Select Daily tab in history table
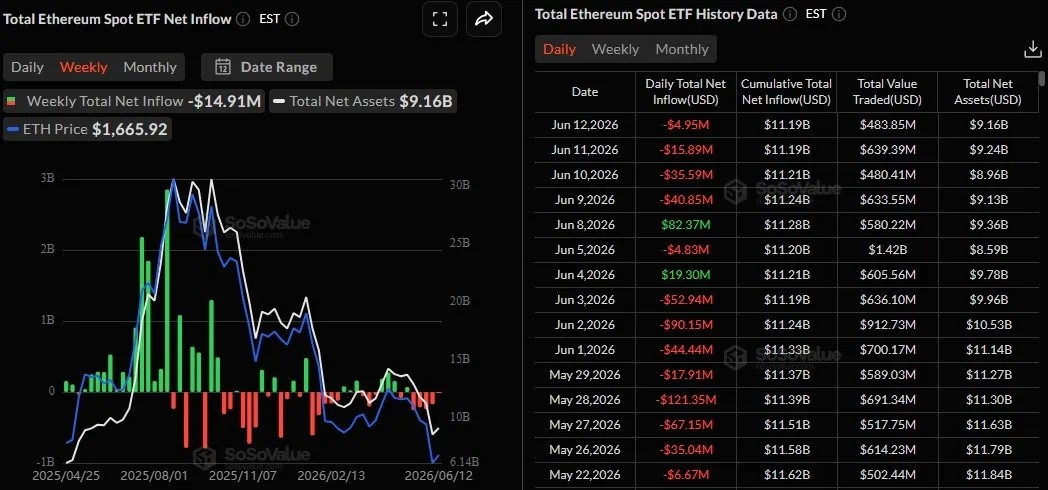1048x490 pixels. click(x=559, y=49)
